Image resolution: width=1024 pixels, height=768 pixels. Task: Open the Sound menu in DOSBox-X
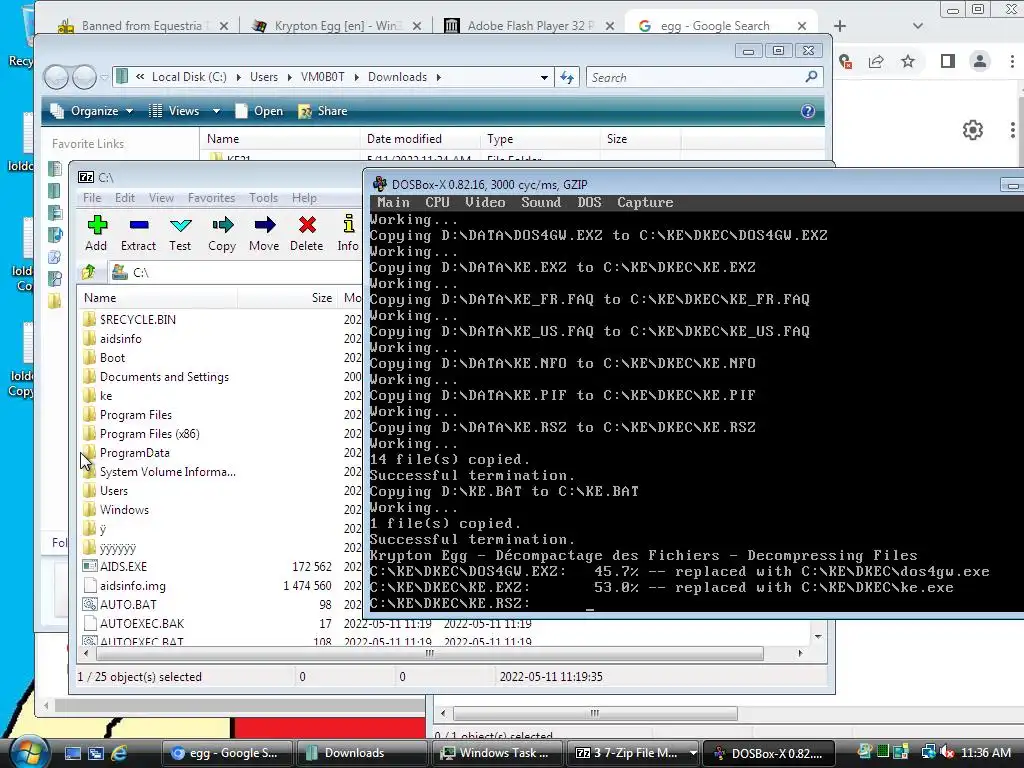coord(541,202)
